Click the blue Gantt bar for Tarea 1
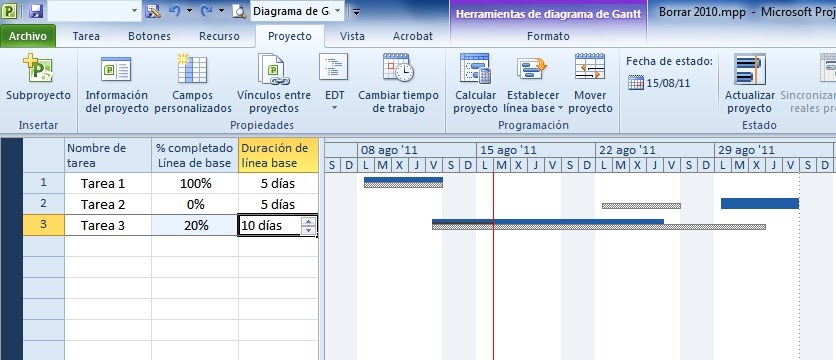 pyautogui.click(x=403, y=180)
